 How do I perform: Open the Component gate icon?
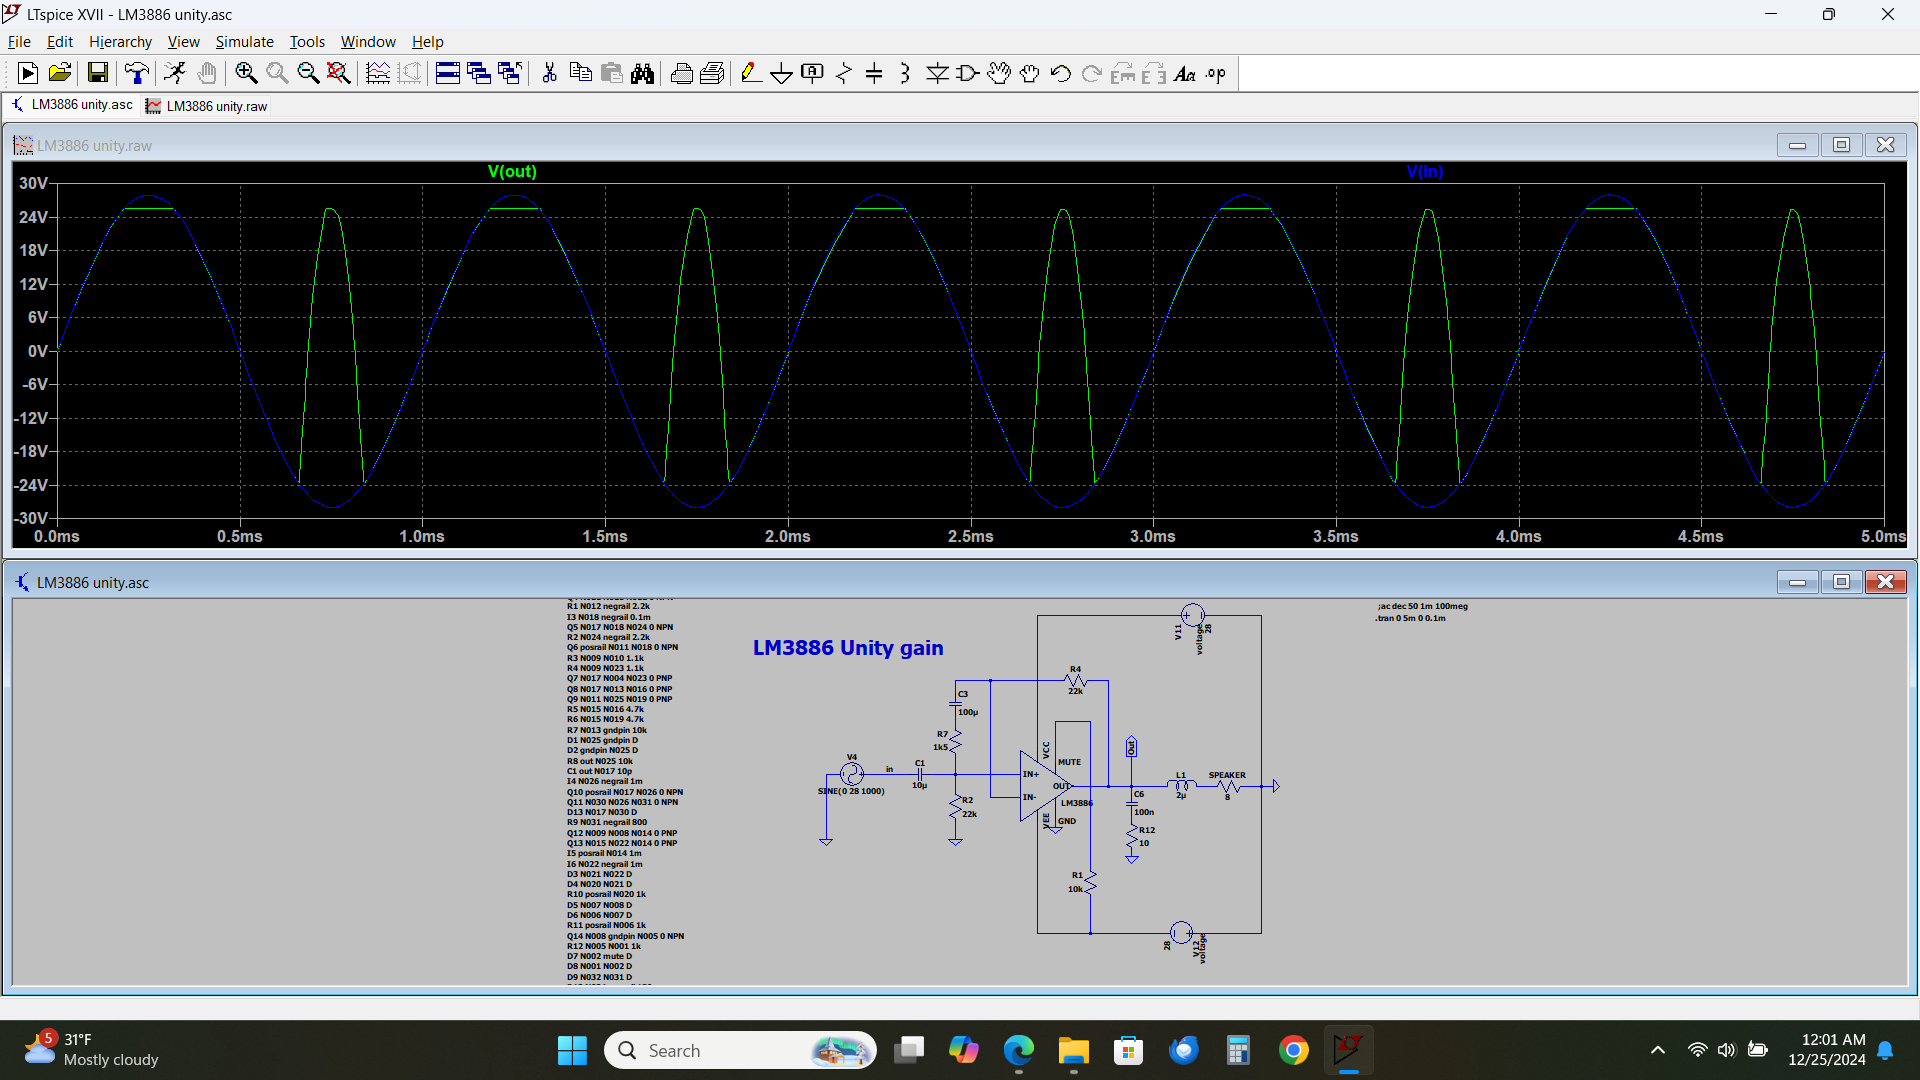point(967,73)
